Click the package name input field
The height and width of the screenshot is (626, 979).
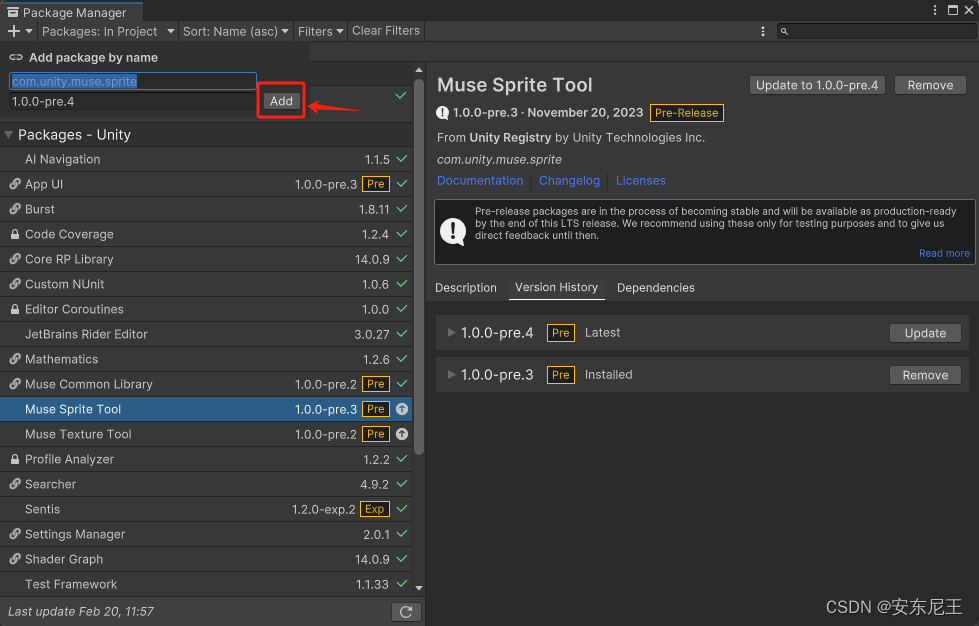(x=133, y=81)
